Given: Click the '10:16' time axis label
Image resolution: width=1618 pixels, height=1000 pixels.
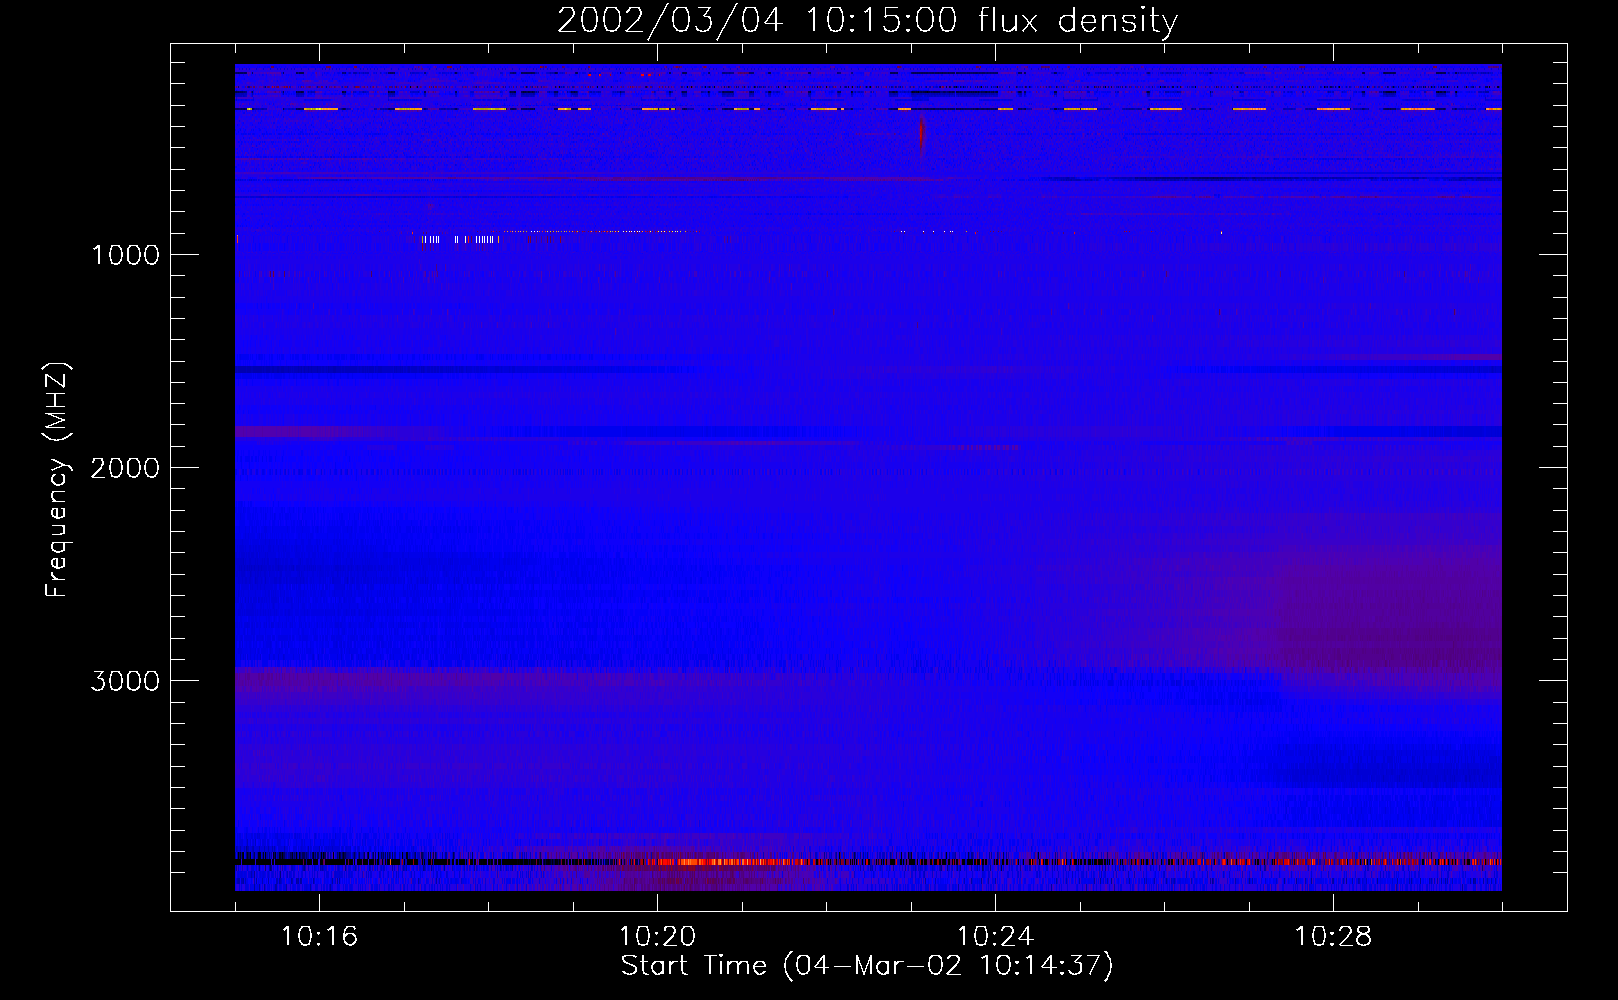Looking at the screenshot, I should click(319, 937).
